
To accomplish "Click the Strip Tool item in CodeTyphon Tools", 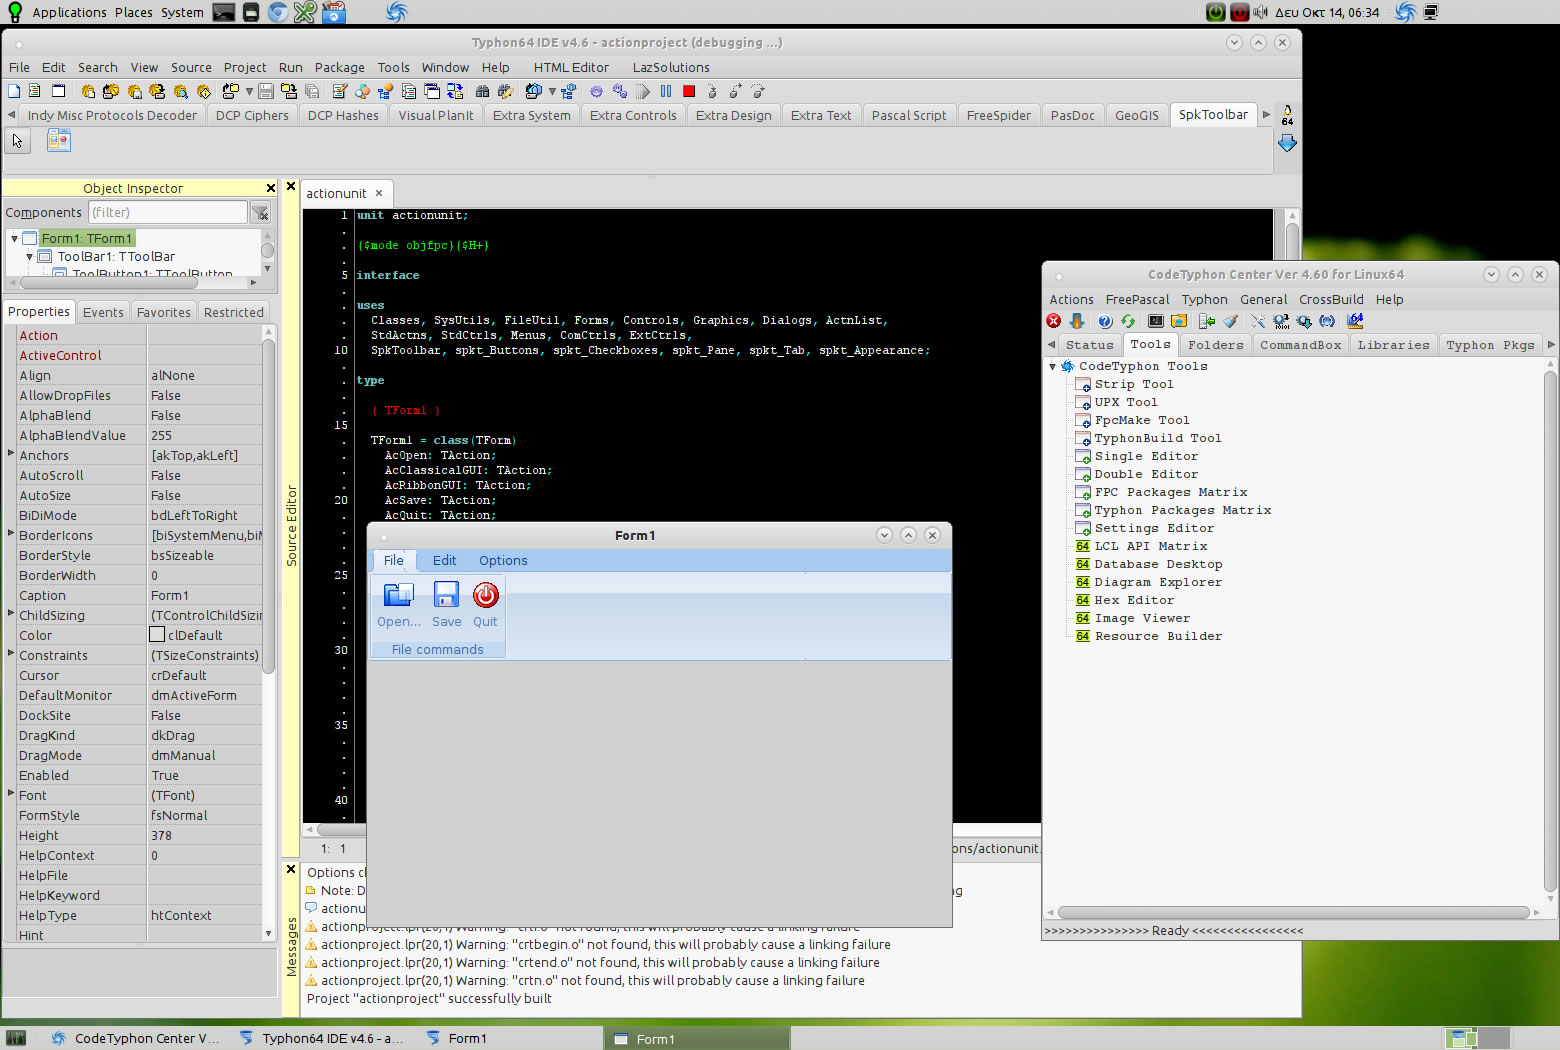I will click(x=1134, y=384).
